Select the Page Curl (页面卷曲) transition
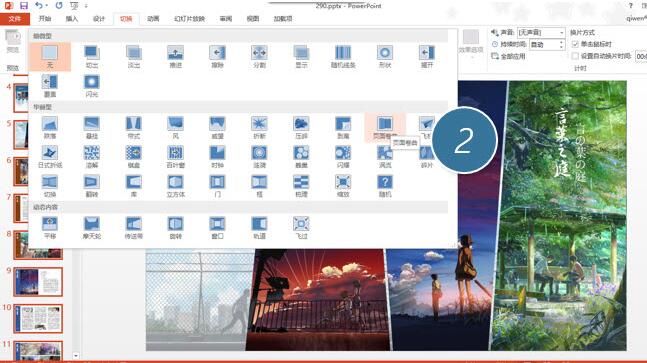This screenshot has height=363, width=647. 385,127
